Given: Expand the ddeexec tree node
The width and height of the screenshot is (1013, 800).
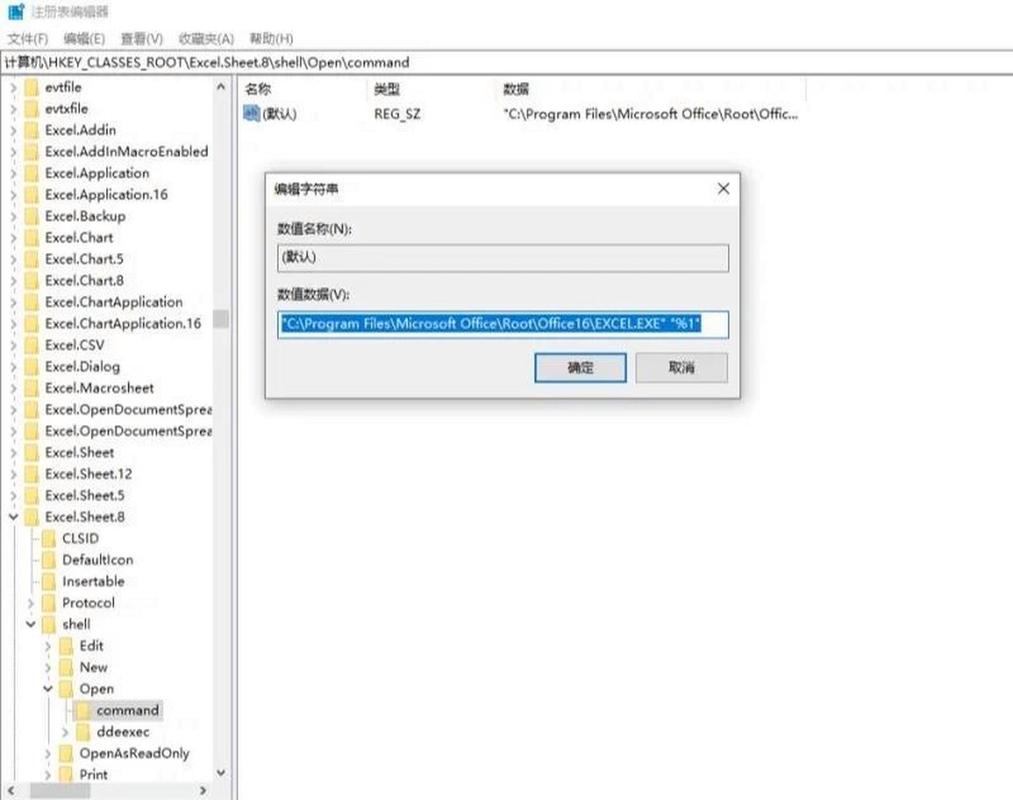Looking at the screenshot, I should 65,732.
